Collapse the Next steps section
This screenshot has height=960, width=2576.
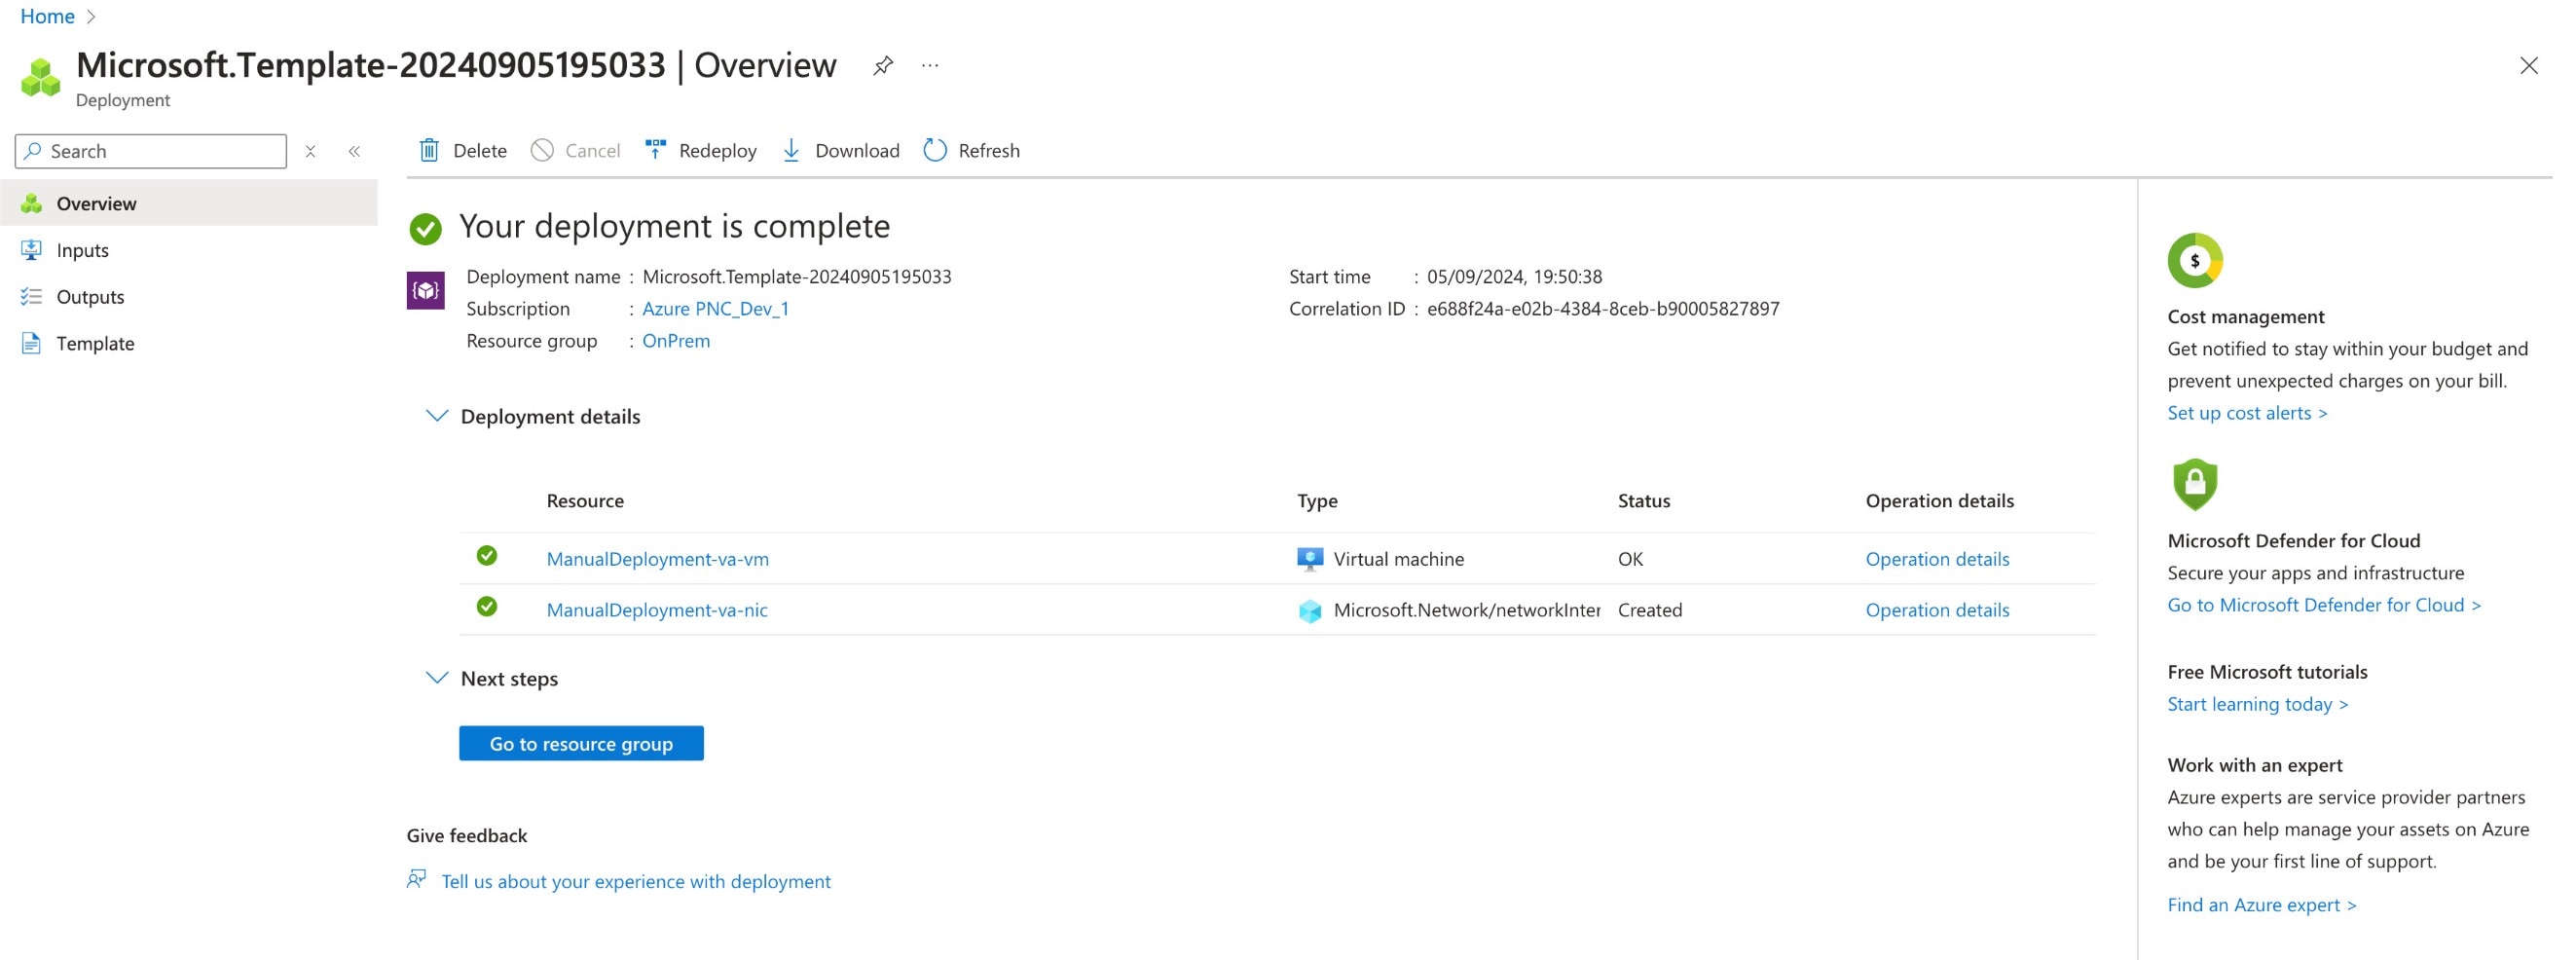point(436,677)
